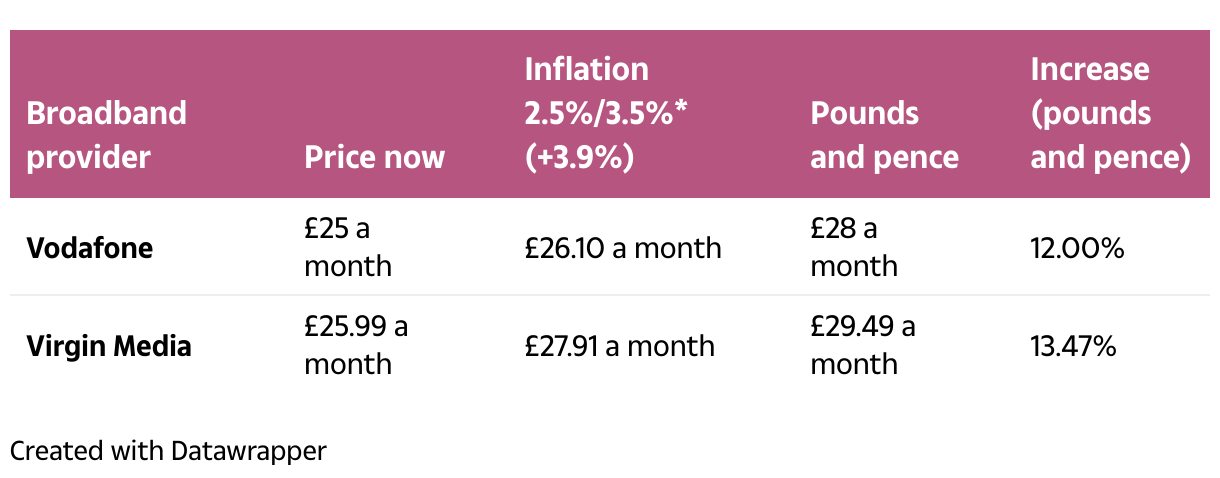The width and height of the screenshot is (1220, 478).
Task: Select the Increase (pounds and pence) header
Action: tap(1110, 113)
